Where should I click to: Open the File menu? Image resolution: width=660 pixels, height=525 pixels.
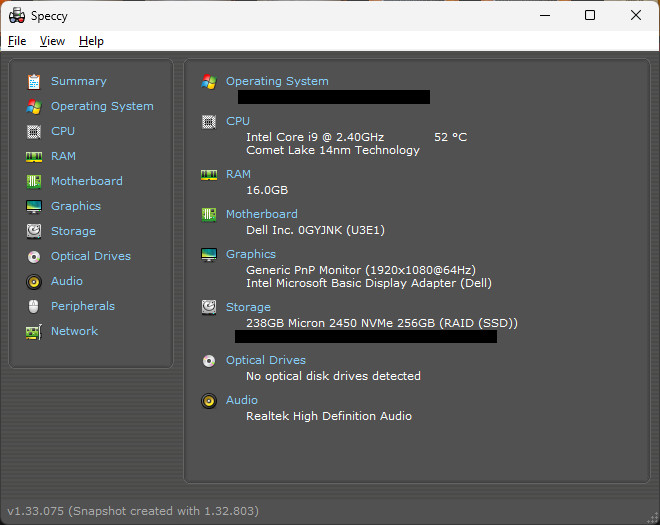(x=17, y=41)
